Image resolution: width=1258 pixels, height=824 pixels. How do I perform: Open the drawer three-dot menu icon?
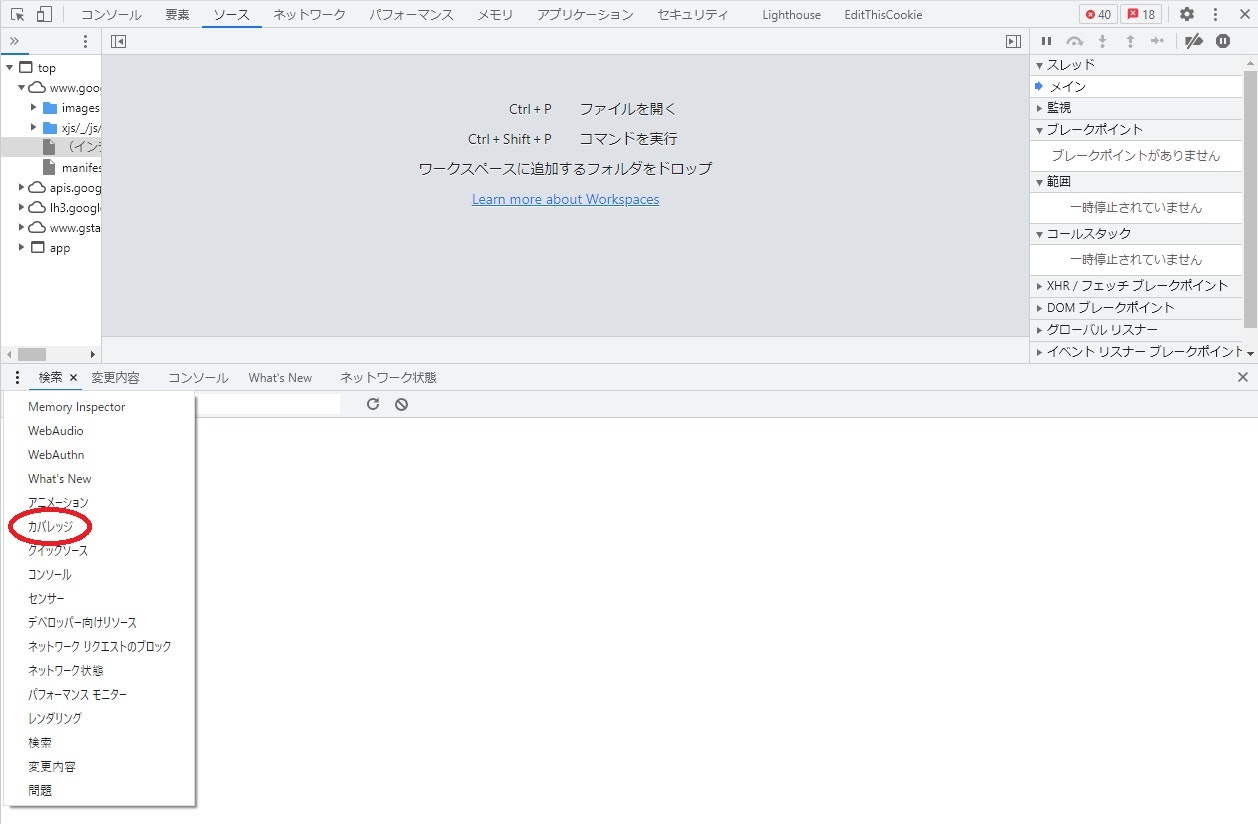coord(17,377)
